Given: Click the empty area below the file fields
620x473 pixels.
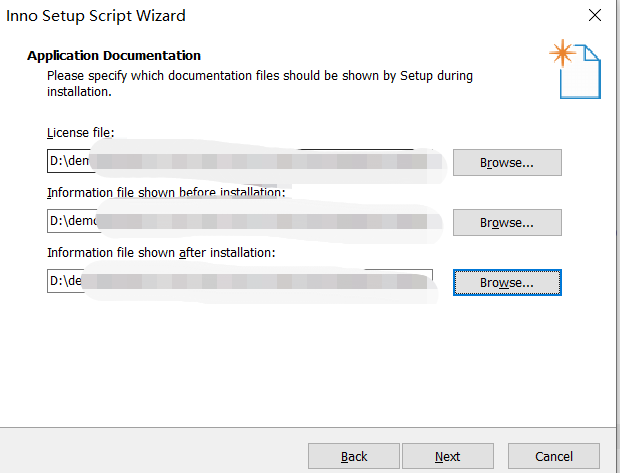Looking at the screenshot, I should click(300, 360).
